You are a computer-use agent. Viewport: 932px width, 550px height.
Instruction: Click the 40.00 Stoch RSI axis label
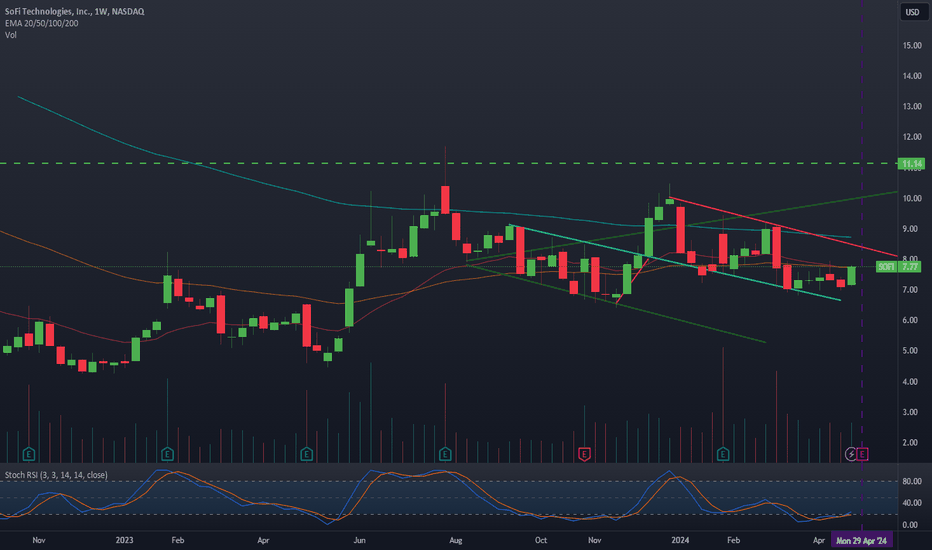pyautogui.click(x=912, y=503)
